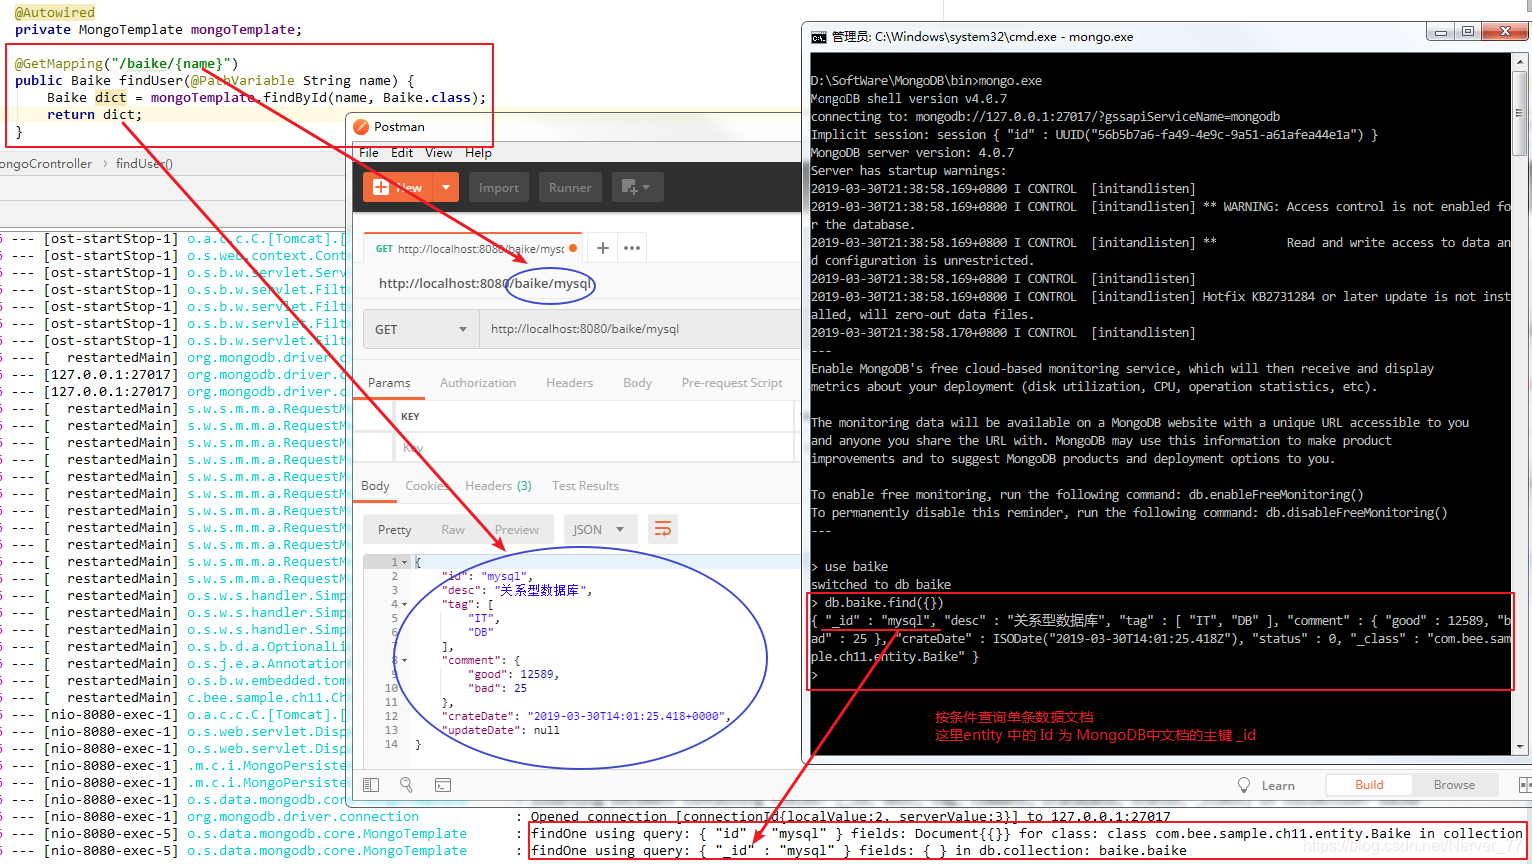Screen dimensions: 1532x864
Task: Minimize the cmd.exe window
Action: click(x=1441, y=33)
